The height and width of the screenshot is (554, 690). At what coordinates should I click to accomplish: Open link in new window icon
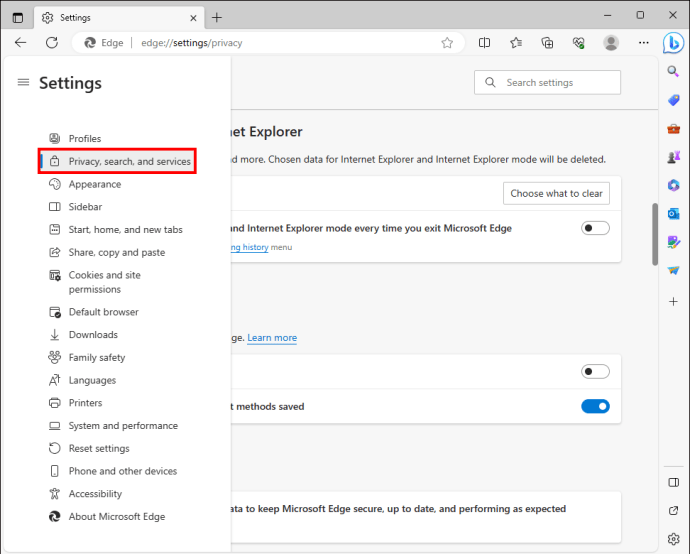tap(673, 510)
